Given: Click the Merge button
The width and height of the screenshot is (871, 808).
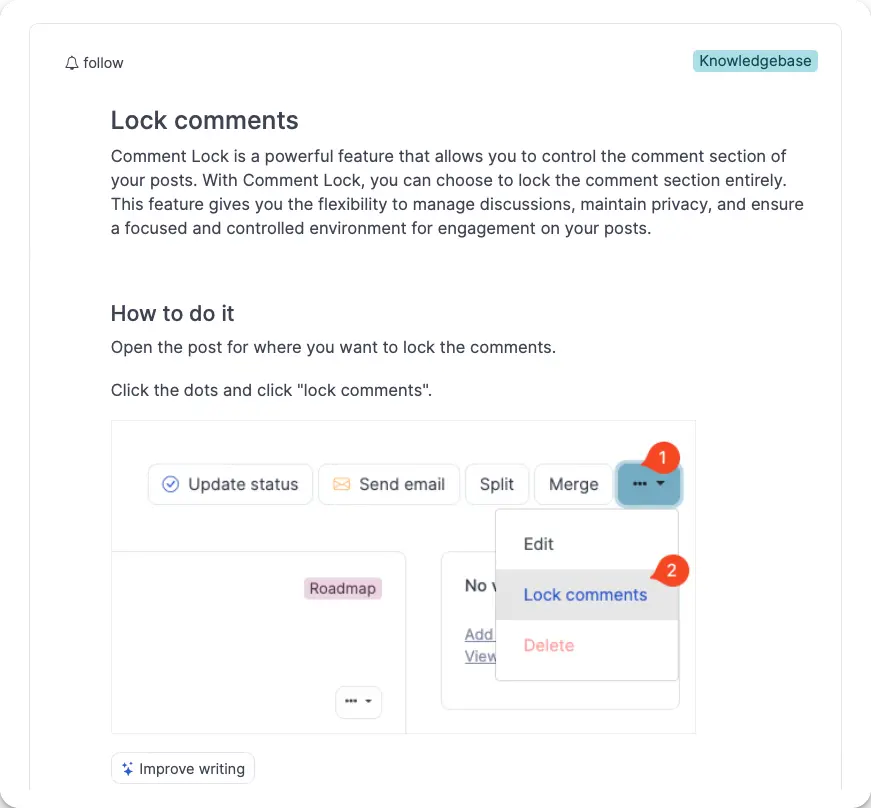Looking at the screenshot, I should tap(573, 484).
